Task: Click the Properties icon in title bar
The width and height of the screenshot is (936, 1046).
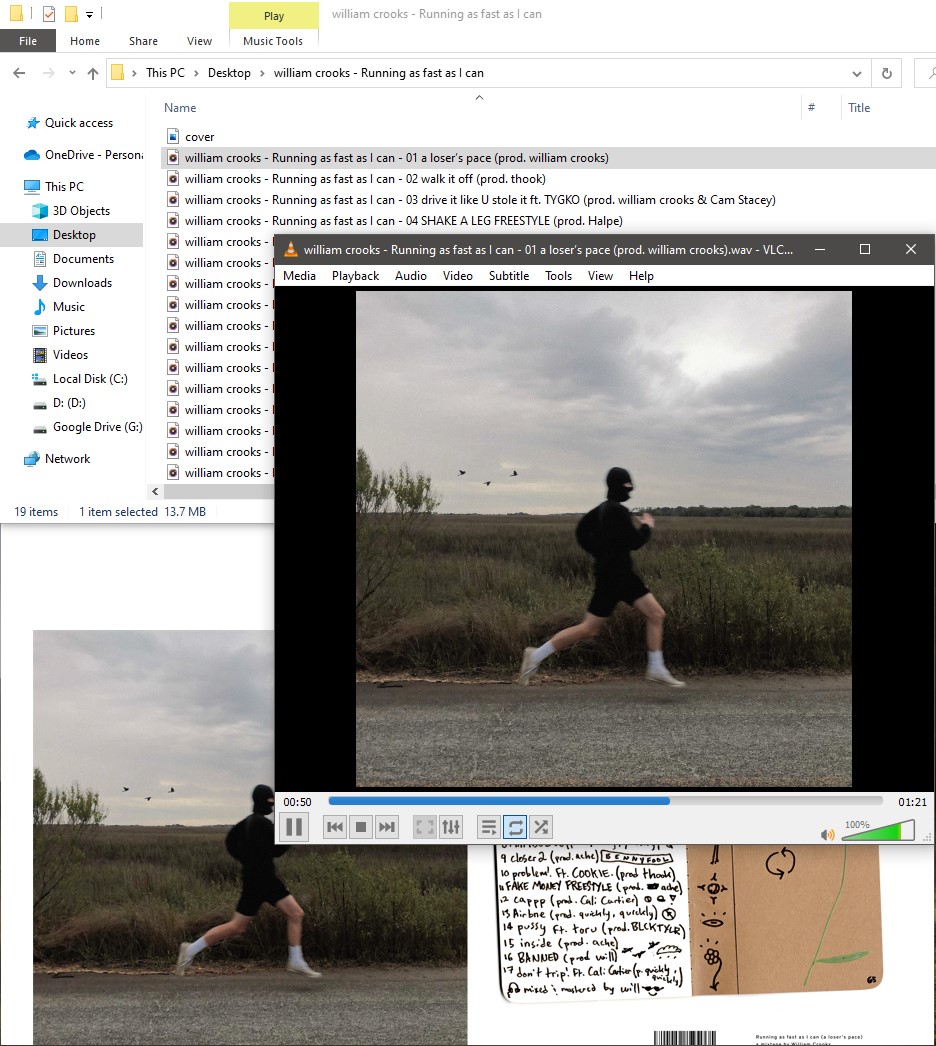Action: click(49, 13)
